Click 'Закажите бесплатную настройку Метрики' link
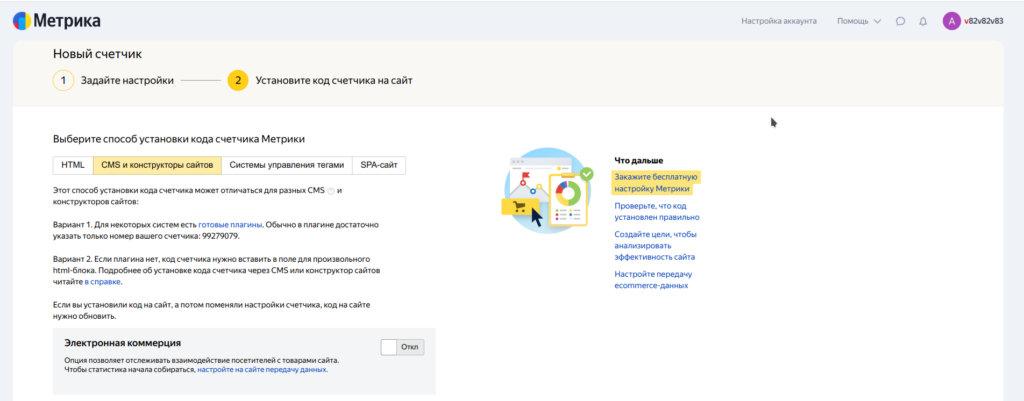The image size is (1024, 401). (656, 182)
